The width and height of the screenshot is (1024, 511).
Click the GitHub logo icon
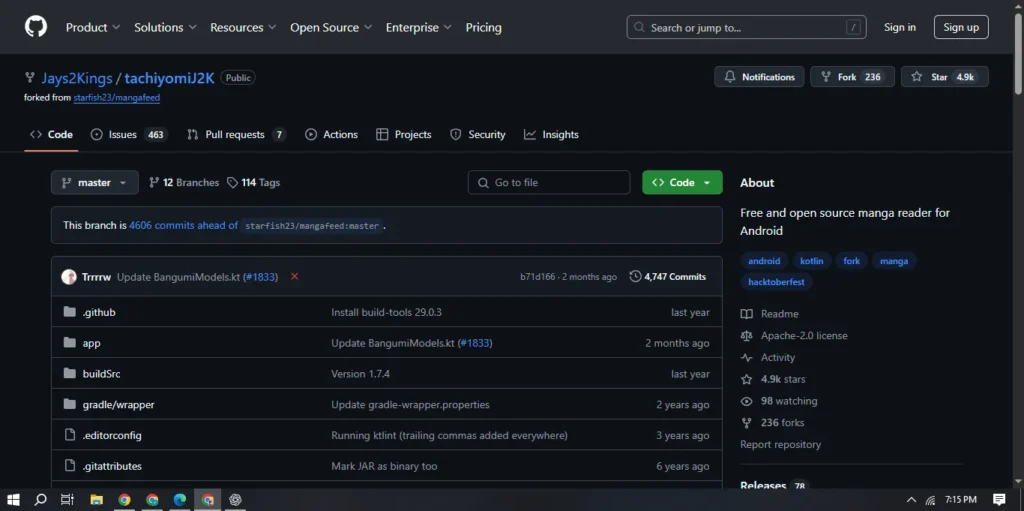click(35, 27)
